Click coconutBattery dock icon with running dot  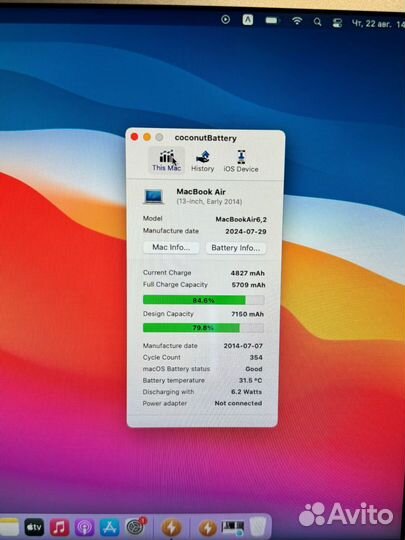[172, 527]
